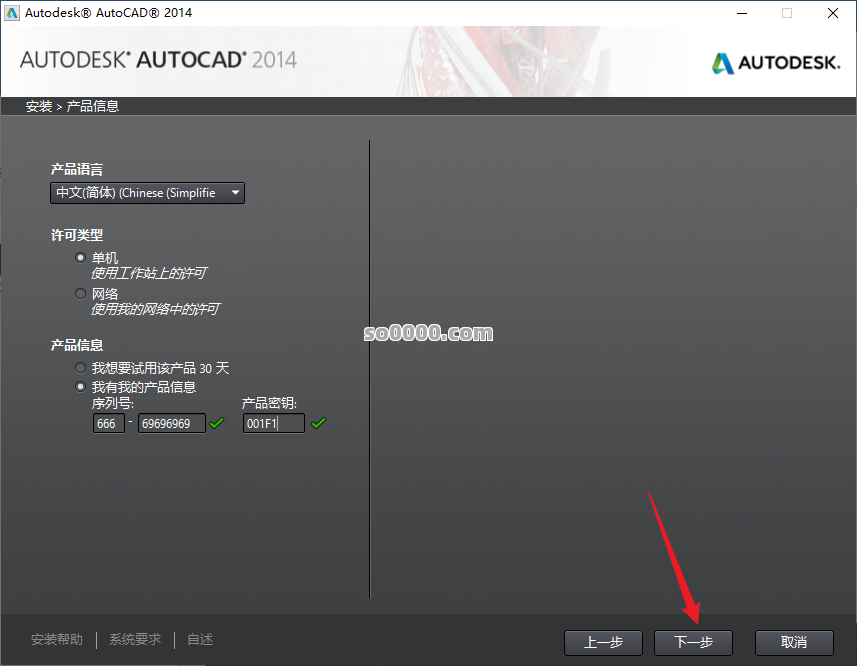Click the green checkmark beside the product key
857x666 pixels.
tap(319, 423)
